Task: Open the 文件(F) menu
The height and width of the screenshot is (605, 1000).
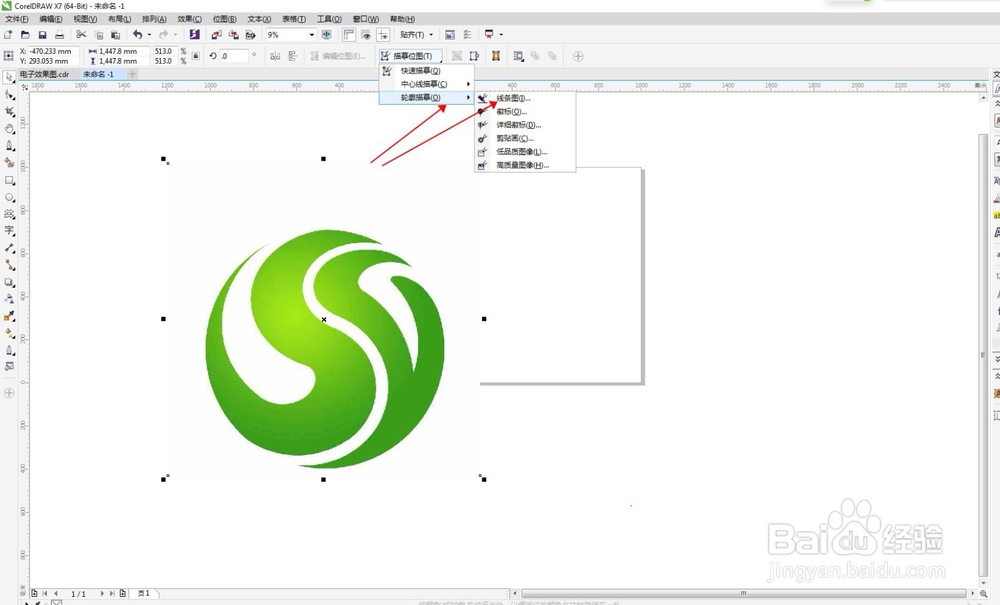Action: pyautogui.click(x=17, y=19)
